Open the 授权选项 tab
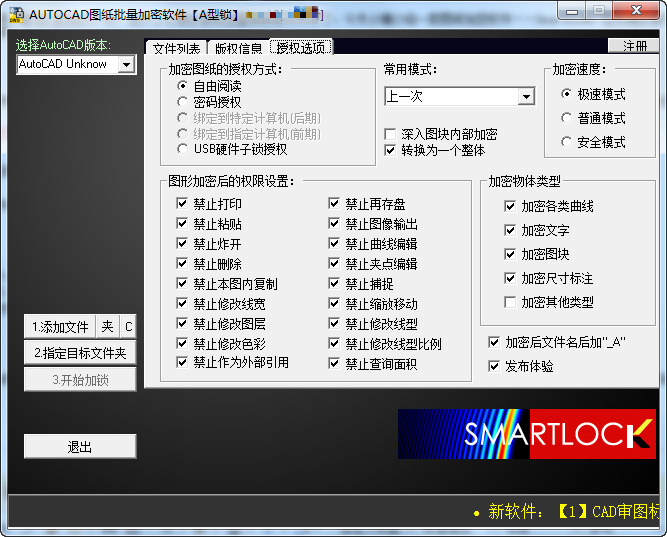The image size is (667, 537). [x=301, y=47]
